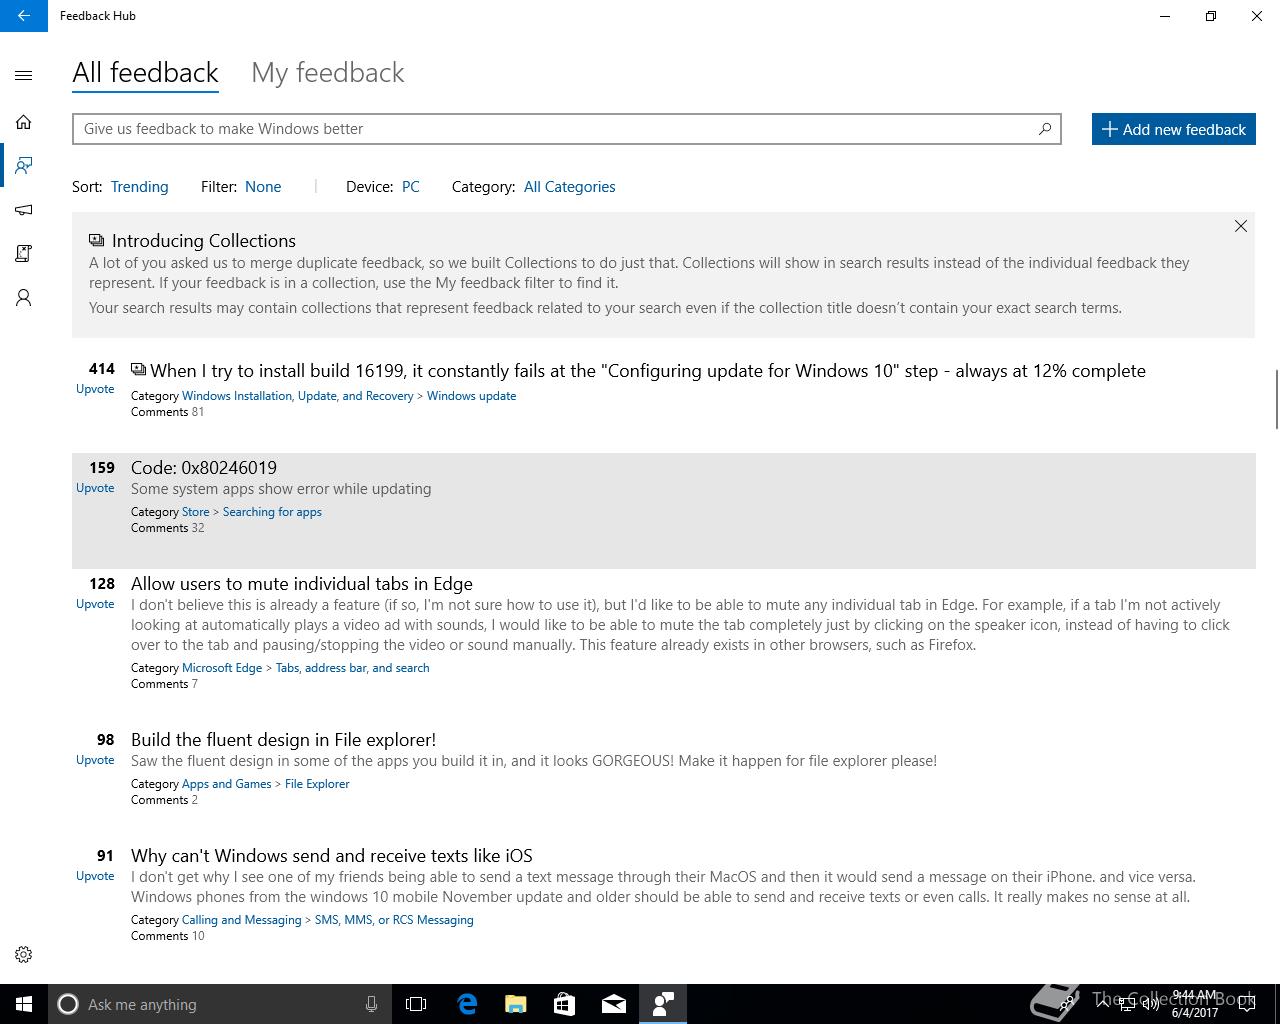Image resolution: width=1280 pixels, height=1024 pixels.
Task: Open the Mail app from the taskbar
Action: pos(614,1004)
